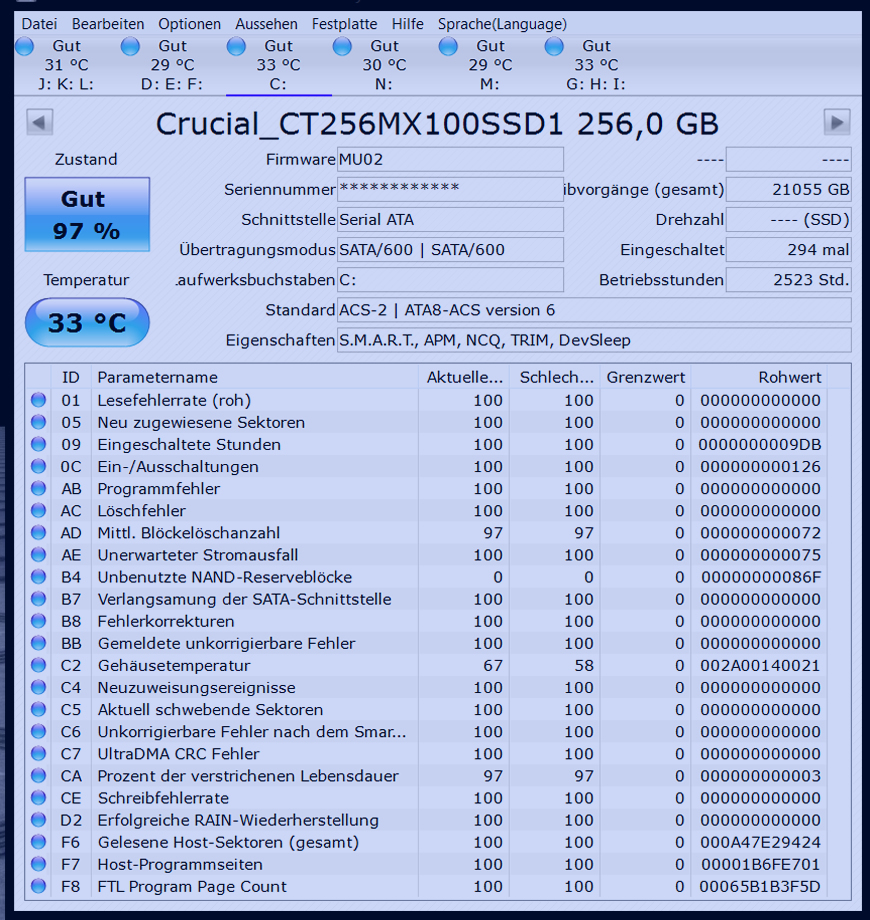The height and width of the screenshot is (920, 870).
Task: Select drive N: status orb
Action: click(x=342, y=46)
